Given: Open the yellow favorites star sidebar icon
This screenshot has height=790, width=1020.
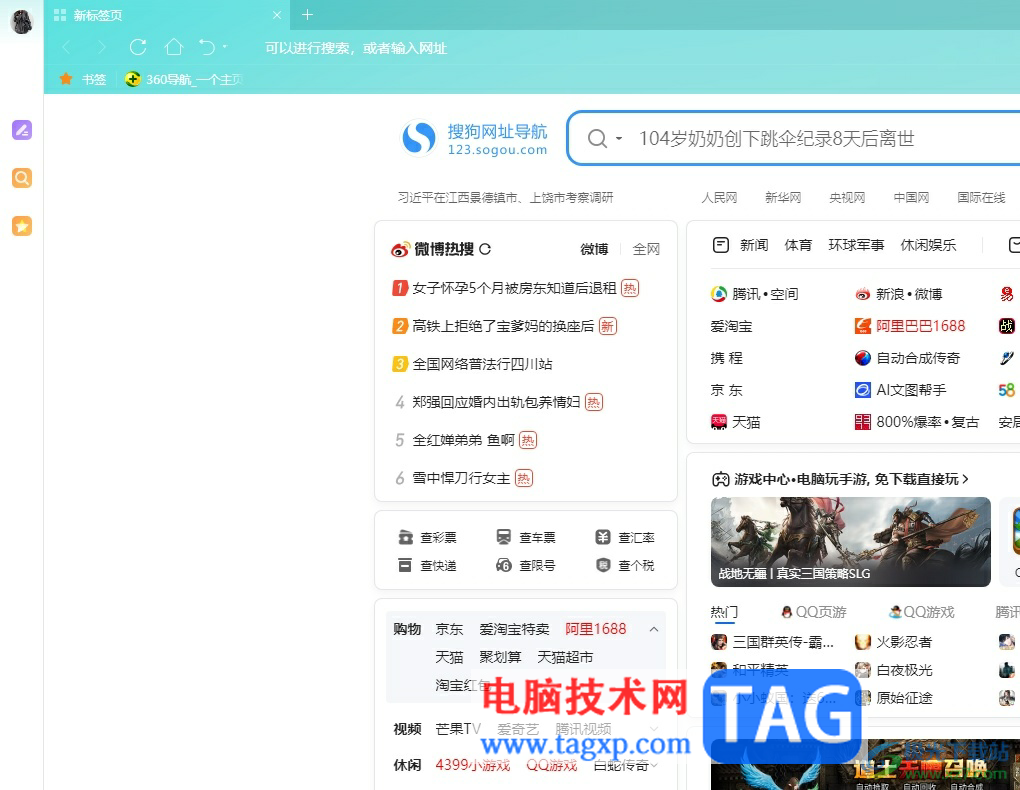Looking at the screenshot, I should coord(22,226).
